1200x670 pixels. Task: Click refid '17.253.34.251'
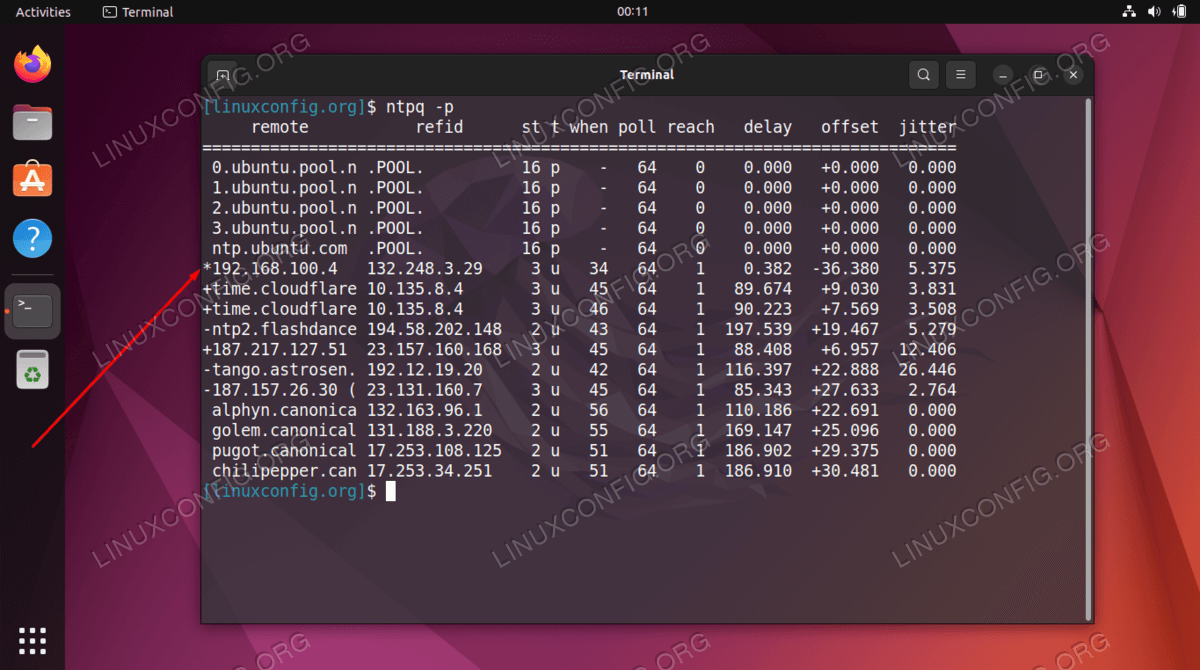pos(430,470)
